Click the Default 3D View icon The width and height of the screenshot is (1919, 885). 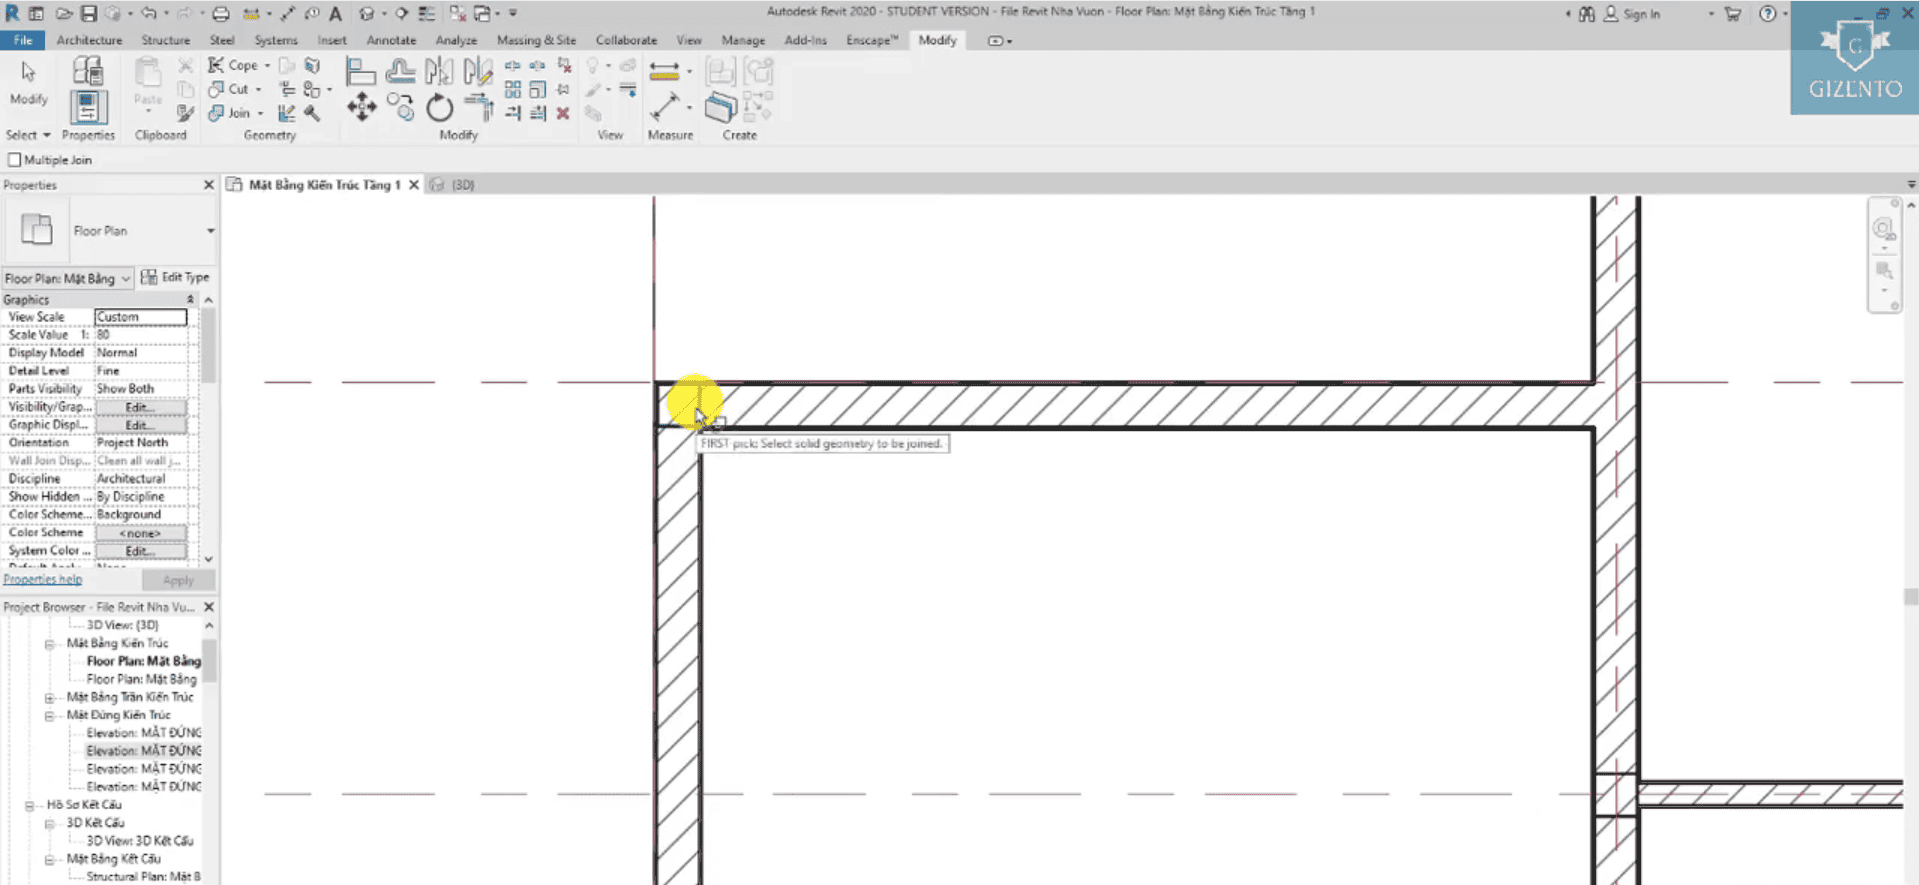tap(366, 13)
